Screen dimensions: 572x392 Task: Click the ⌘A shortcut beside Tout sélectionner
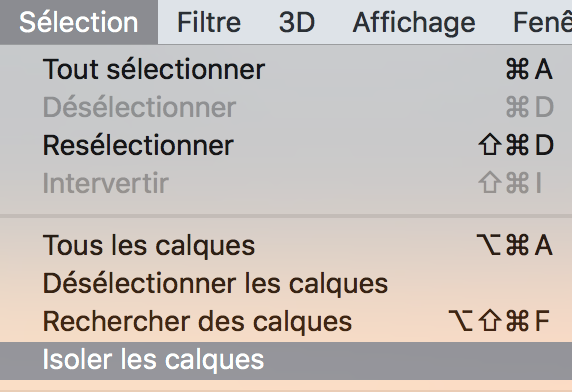(529, 69)
